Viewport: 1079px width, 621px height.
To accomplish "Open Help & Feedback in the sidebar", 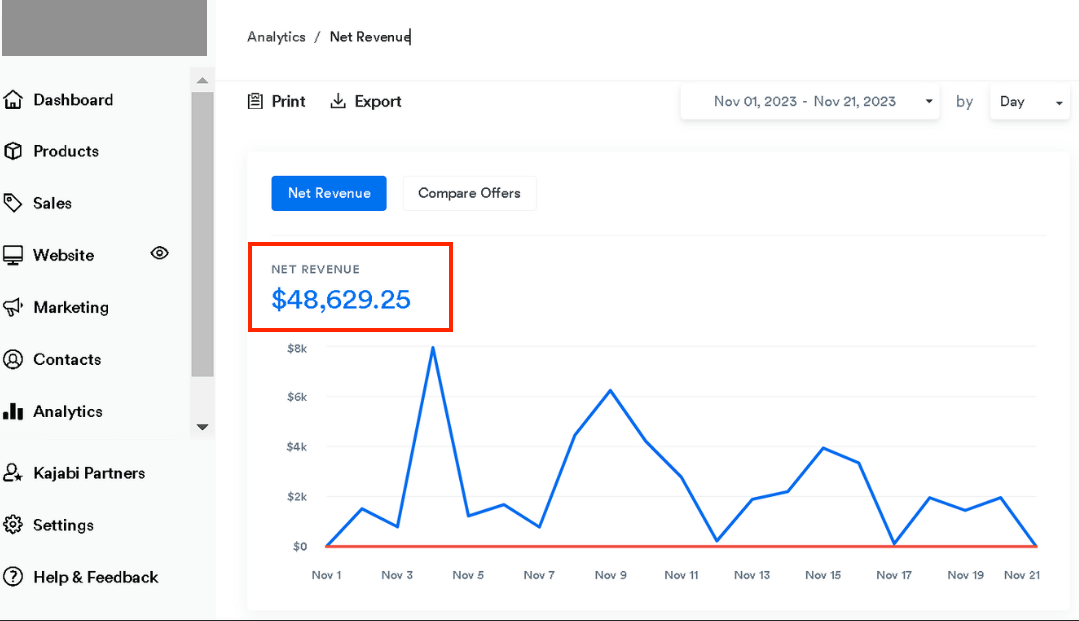I will click(95, 578).
